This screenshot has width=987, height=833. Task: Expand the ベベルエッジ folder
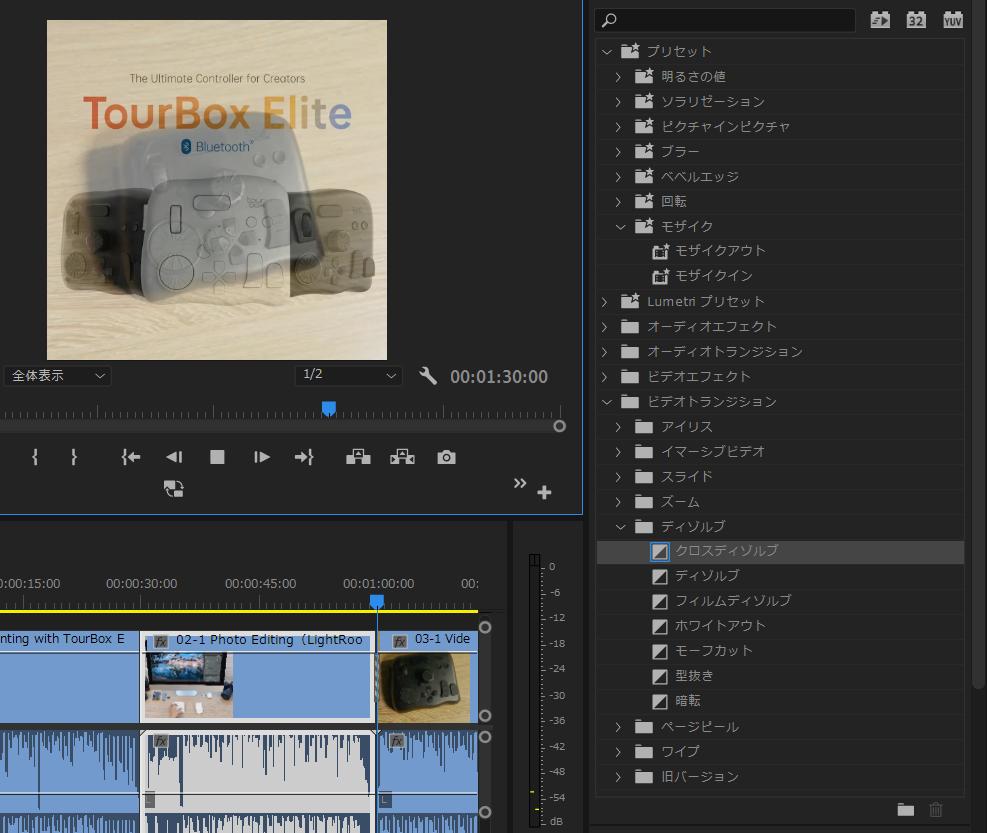tap(618, 177)
